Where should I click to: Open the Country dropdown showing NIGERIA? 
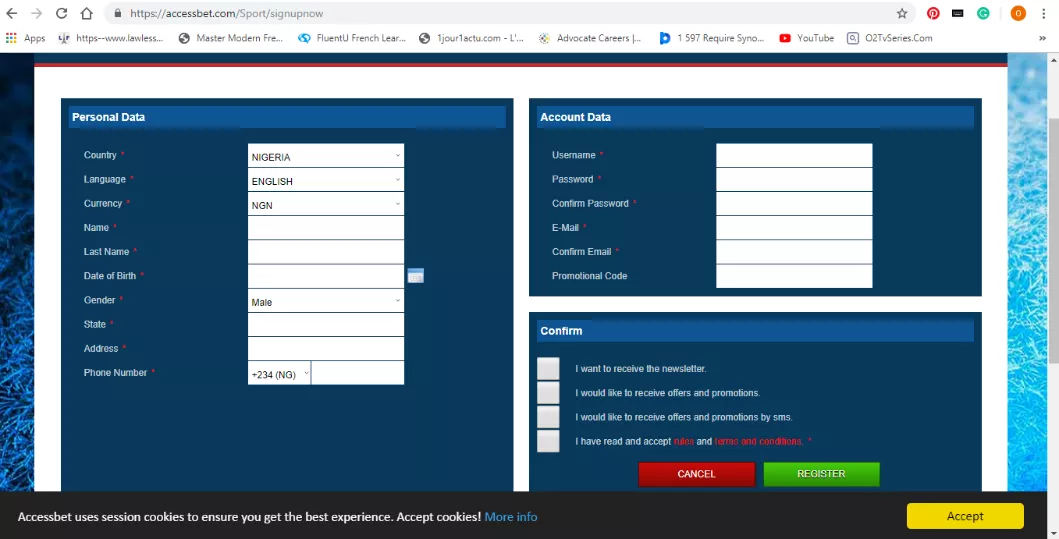[326, 155]
